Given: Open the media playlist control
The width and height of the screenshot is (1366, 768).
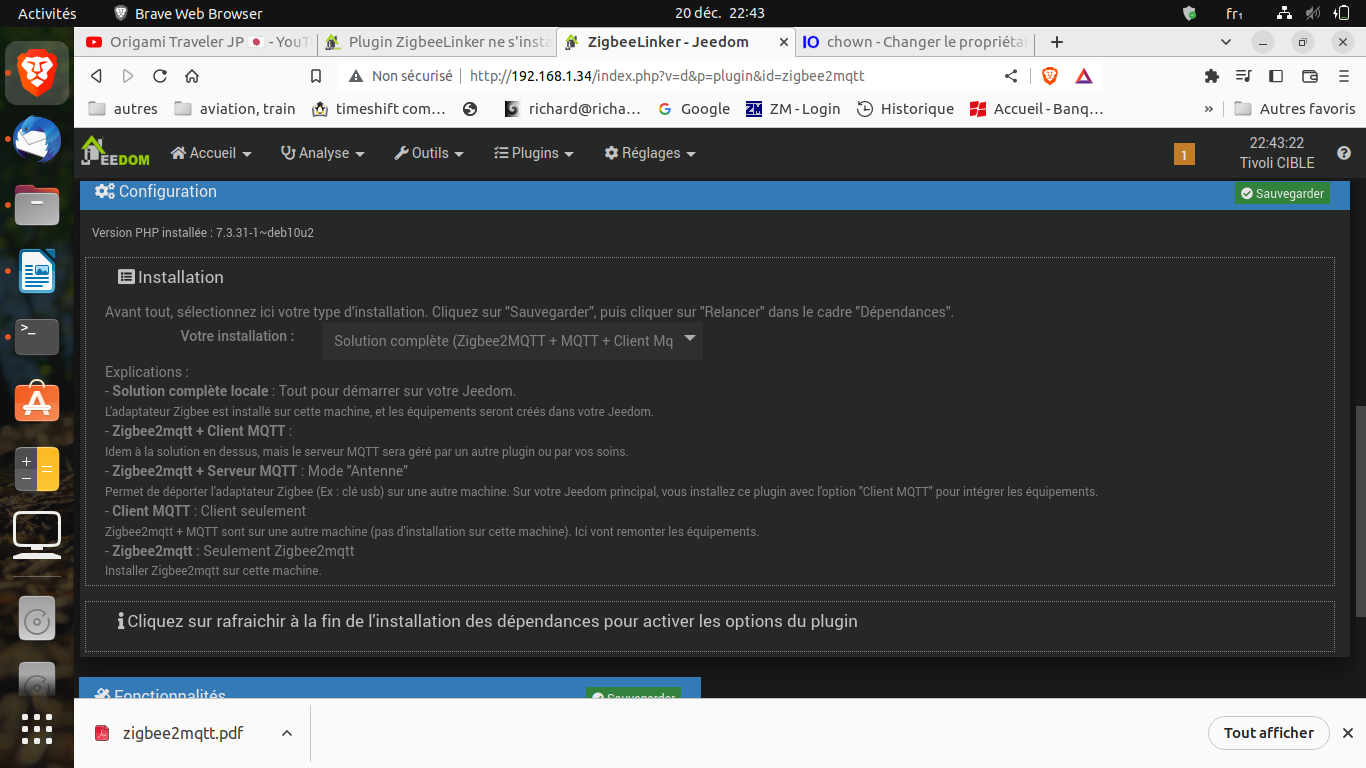Looking at the screenshot, I should click(x=1244, y=76).
